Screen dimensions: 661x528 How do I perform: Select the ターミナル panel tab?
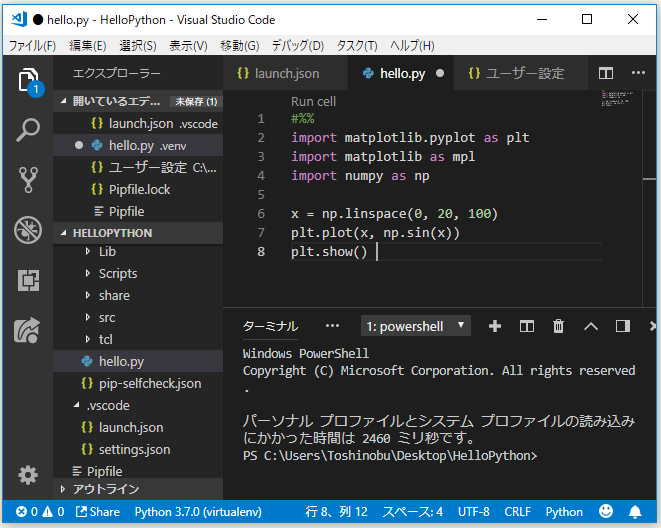[270, 326]
